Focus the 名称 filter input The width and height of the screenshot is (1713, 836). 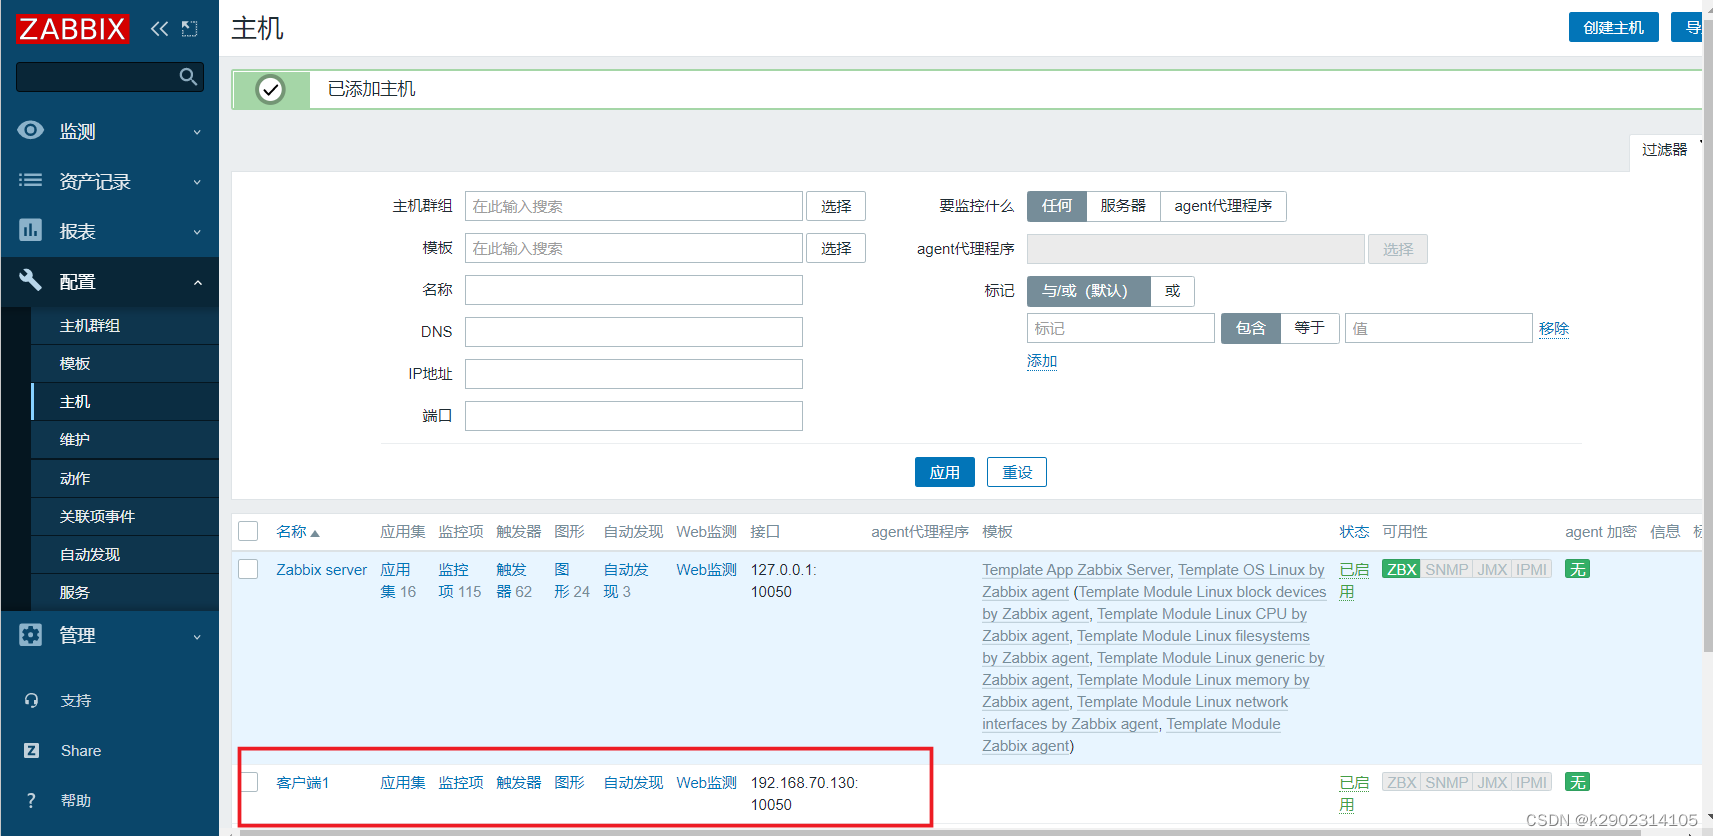(x=634, y=290)
